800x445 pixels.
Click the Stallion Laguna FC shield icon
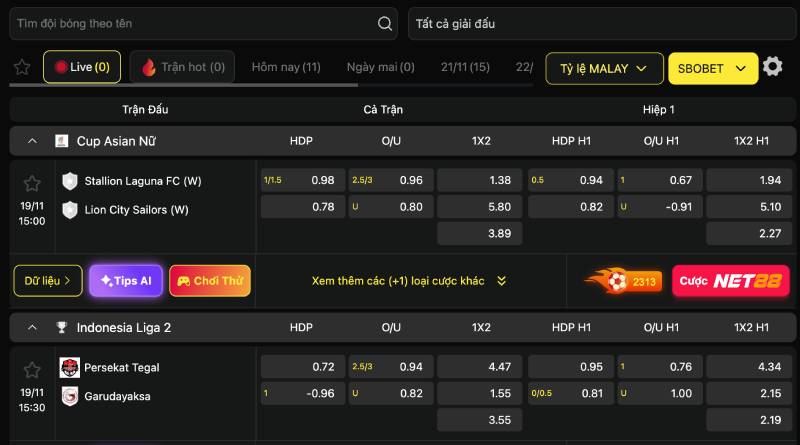coord(70,181)
